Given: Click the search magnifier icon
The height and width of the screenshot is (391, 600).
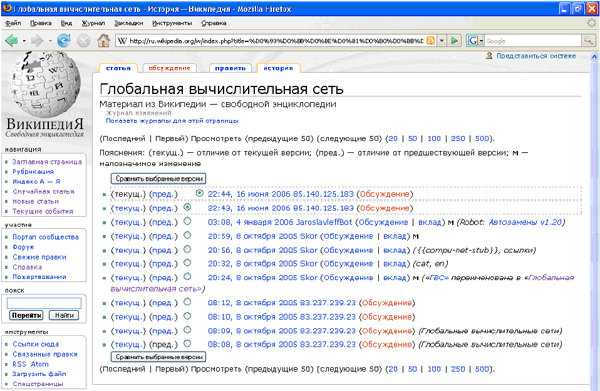Looking at the screenshot, I should (x=588, y=41).
